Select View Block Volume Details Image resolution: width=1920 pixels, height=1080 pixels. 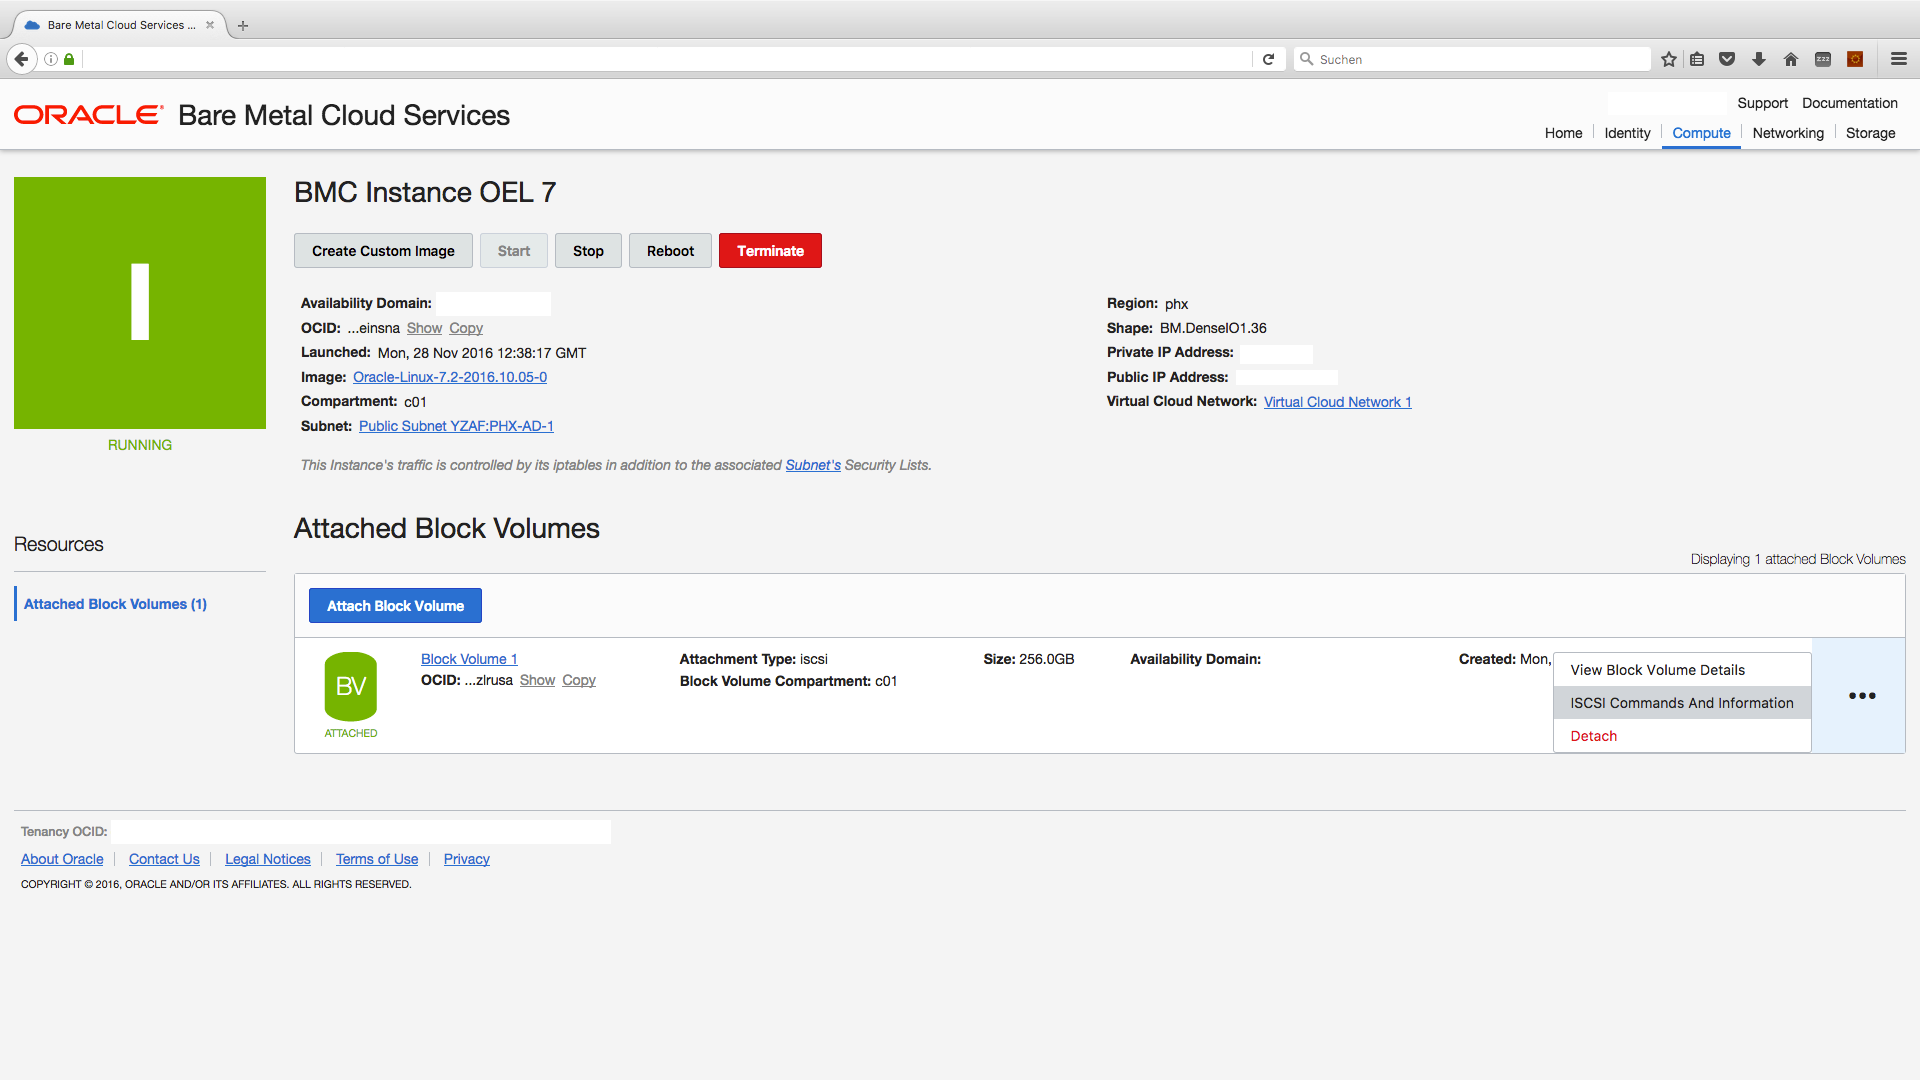tap(1657, 670)
